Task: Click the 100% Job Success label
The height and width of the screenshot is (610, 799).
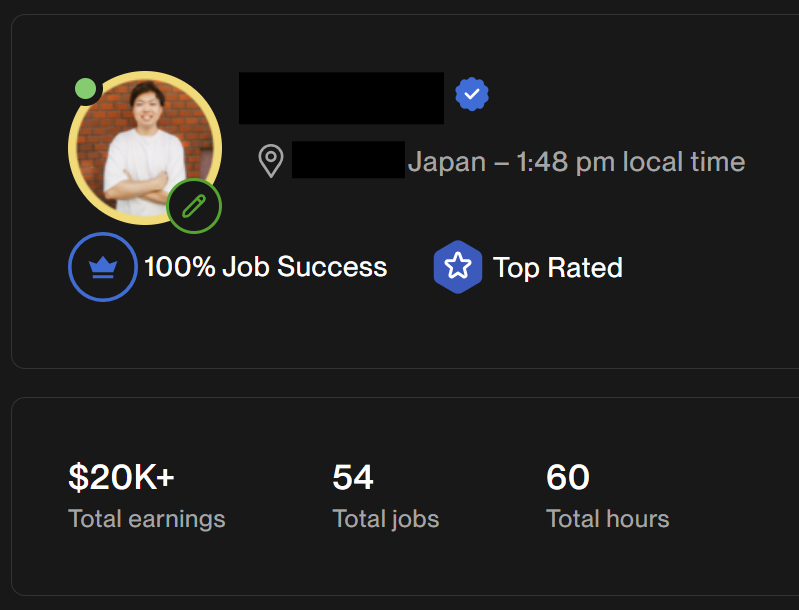Action: (265, 267)
